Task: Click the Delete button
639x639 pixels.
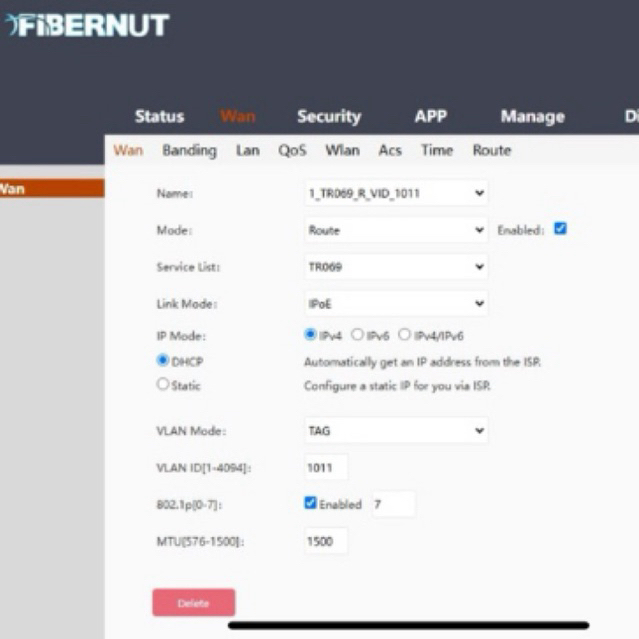Action: (193, 603)
